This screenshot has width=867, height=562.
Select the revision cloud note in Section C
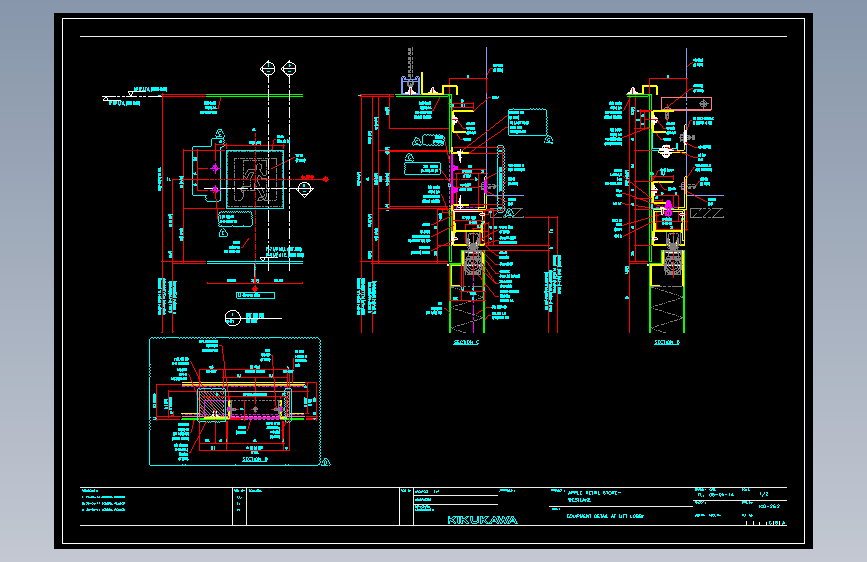point(527,122)
